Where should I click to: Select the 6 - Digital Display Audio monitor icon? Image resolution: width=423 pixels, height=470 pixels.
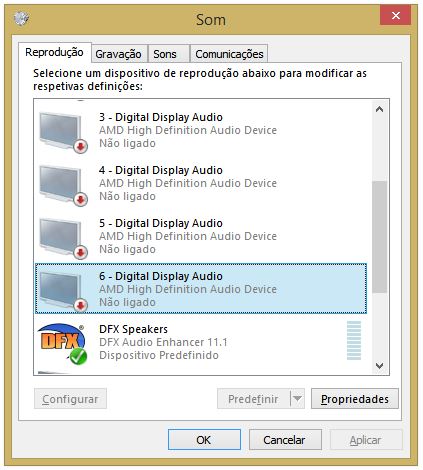click(63, 291)
